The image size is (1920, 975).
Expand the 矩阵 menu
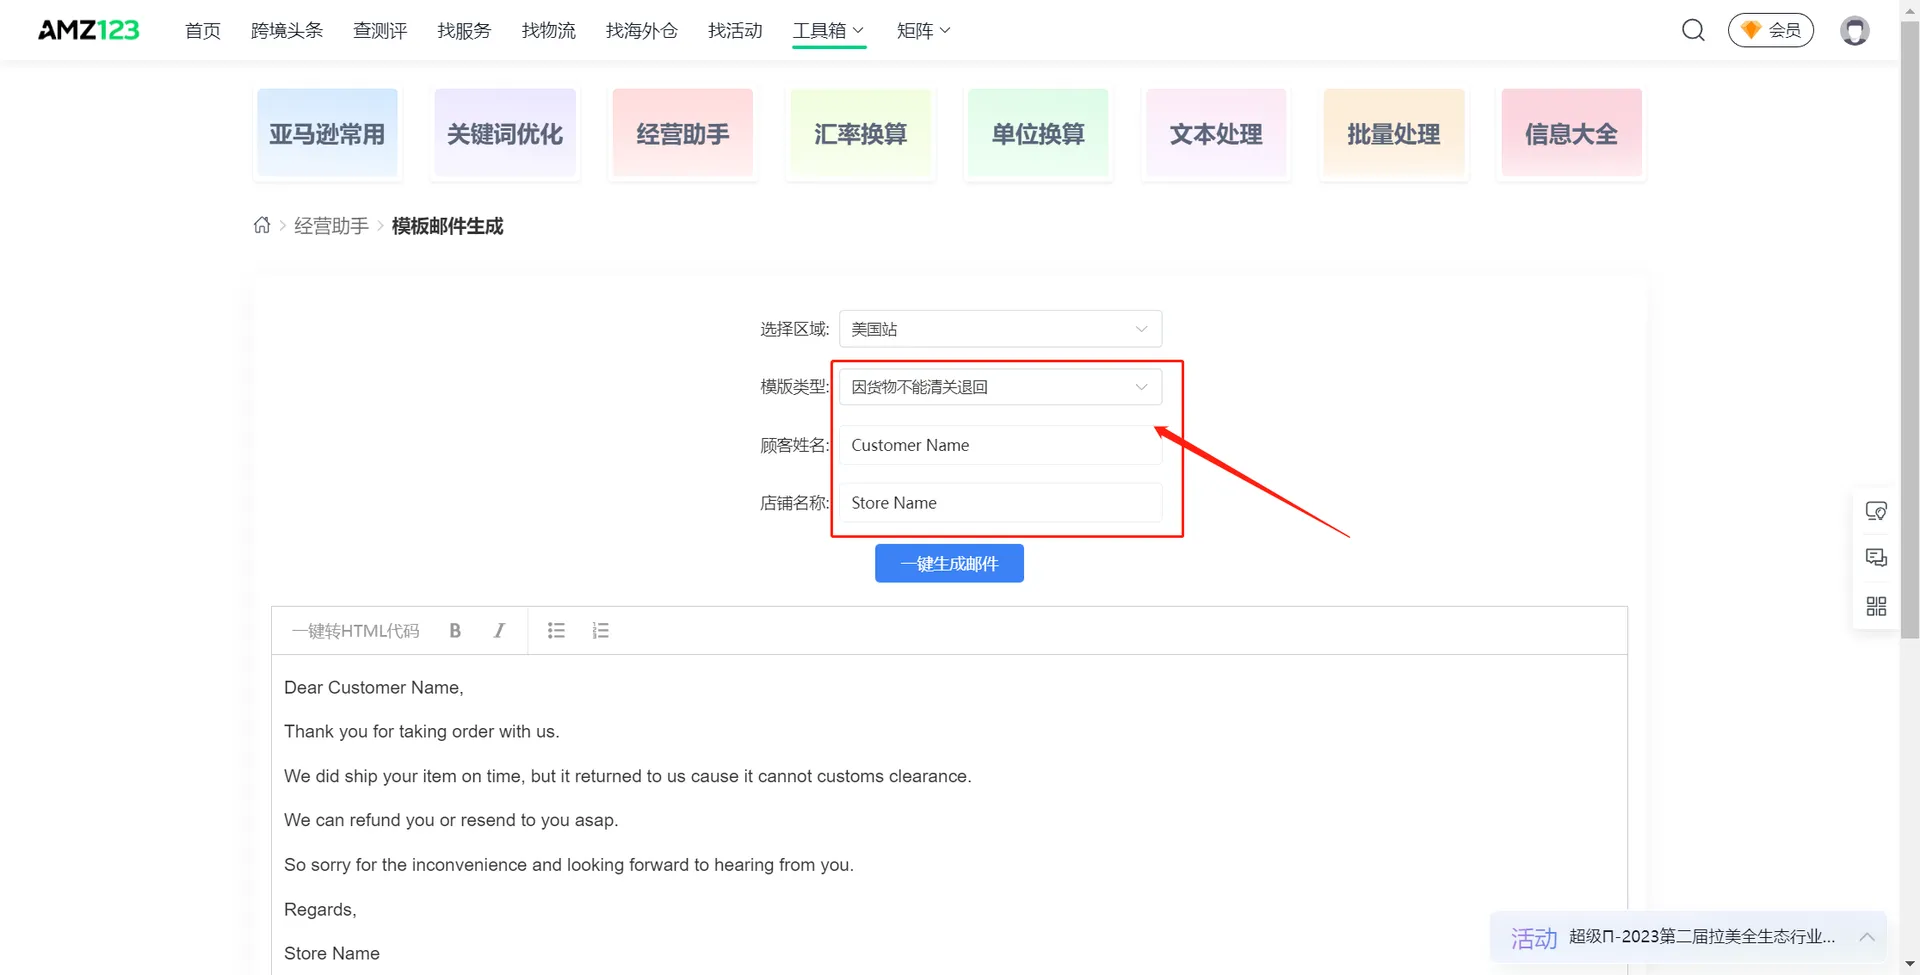tap(922, 30)
